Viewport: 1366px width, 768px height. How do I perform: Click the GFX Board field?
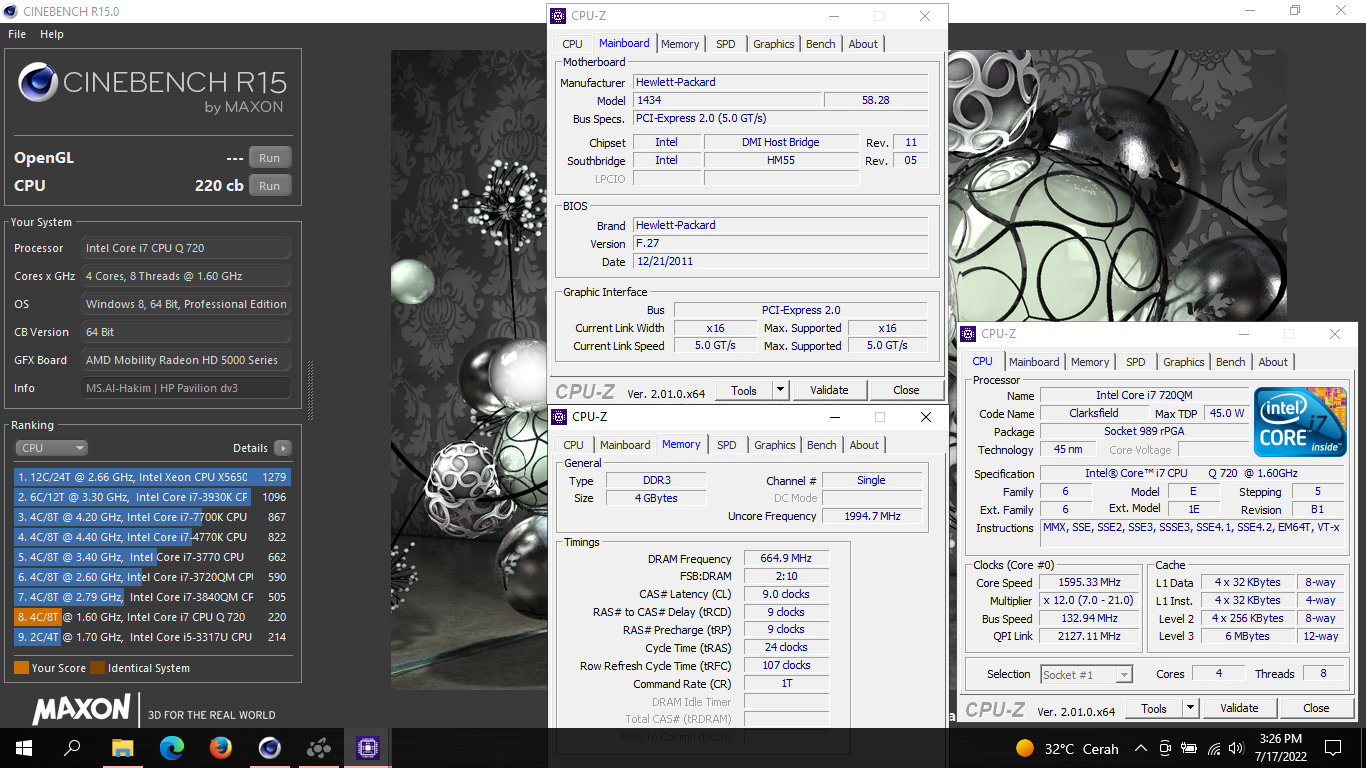pos(186,360)
